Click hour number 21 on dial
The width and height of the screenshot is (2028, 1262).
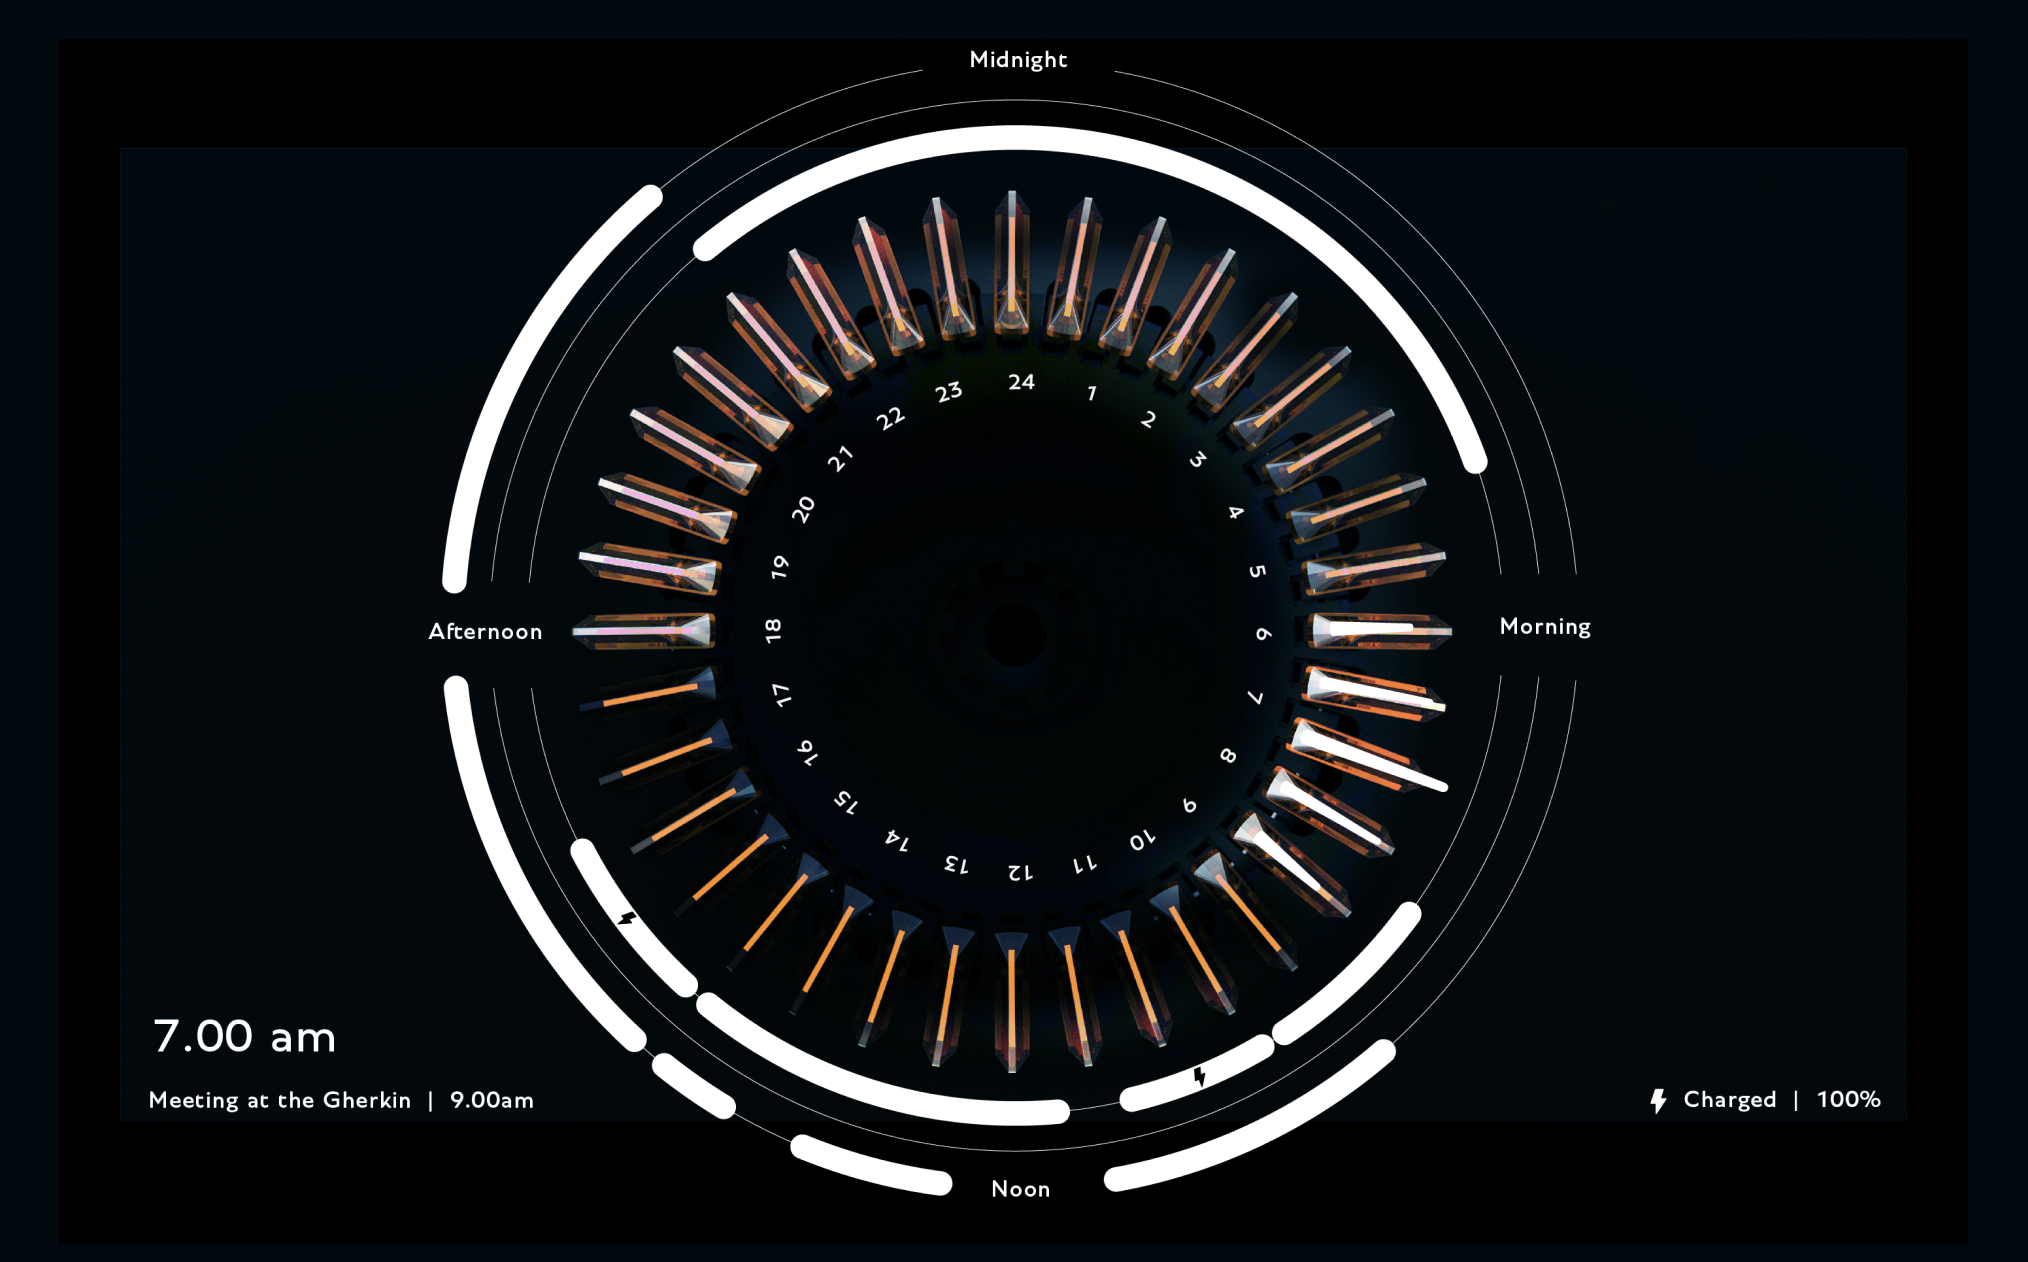pos(840,458)
